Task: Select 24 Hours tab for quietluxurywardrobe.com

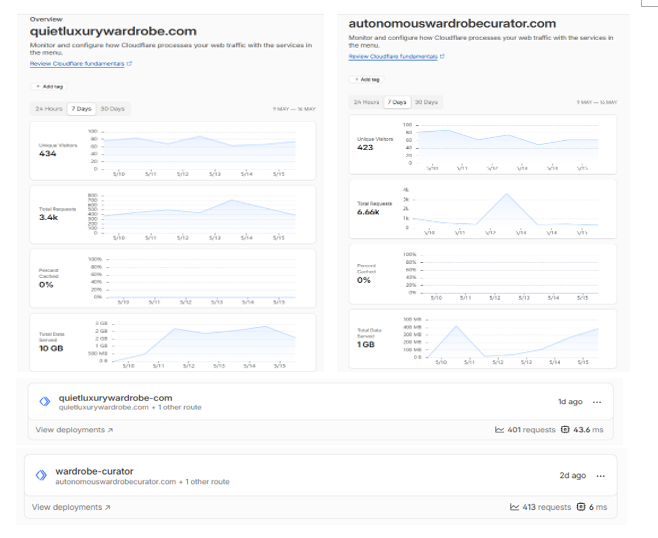Action: point(49,109)
